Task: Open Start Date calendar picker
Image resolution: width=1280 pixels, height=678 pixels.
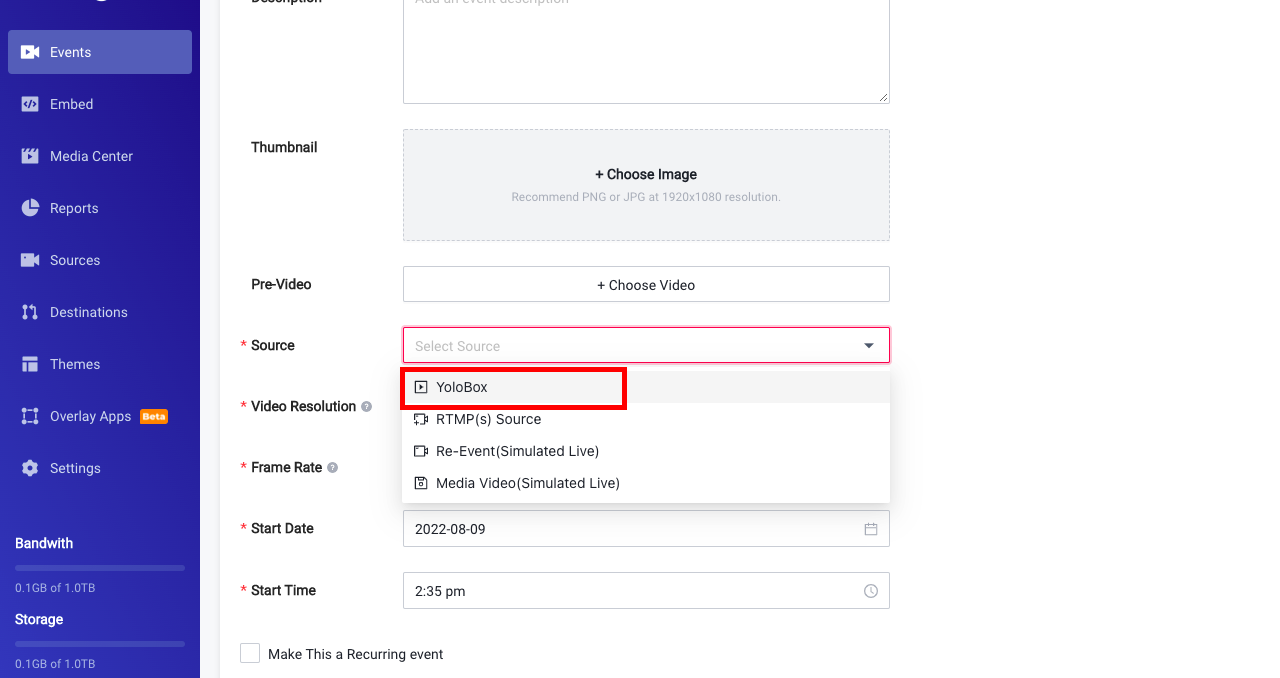Action: pos(871,529)
